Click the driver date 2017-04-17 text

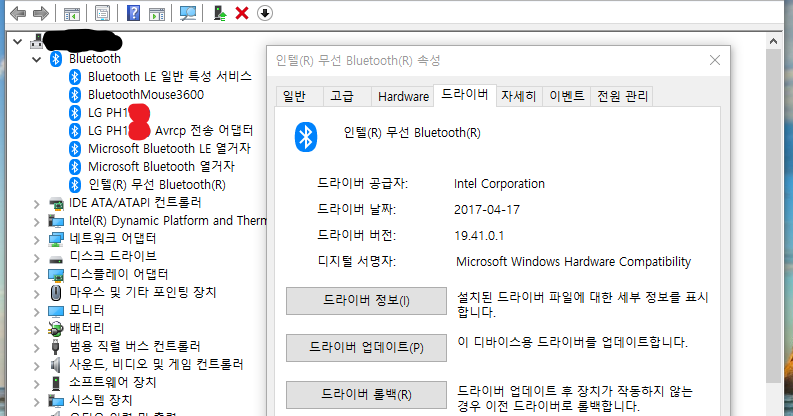(x=487, y=210)
